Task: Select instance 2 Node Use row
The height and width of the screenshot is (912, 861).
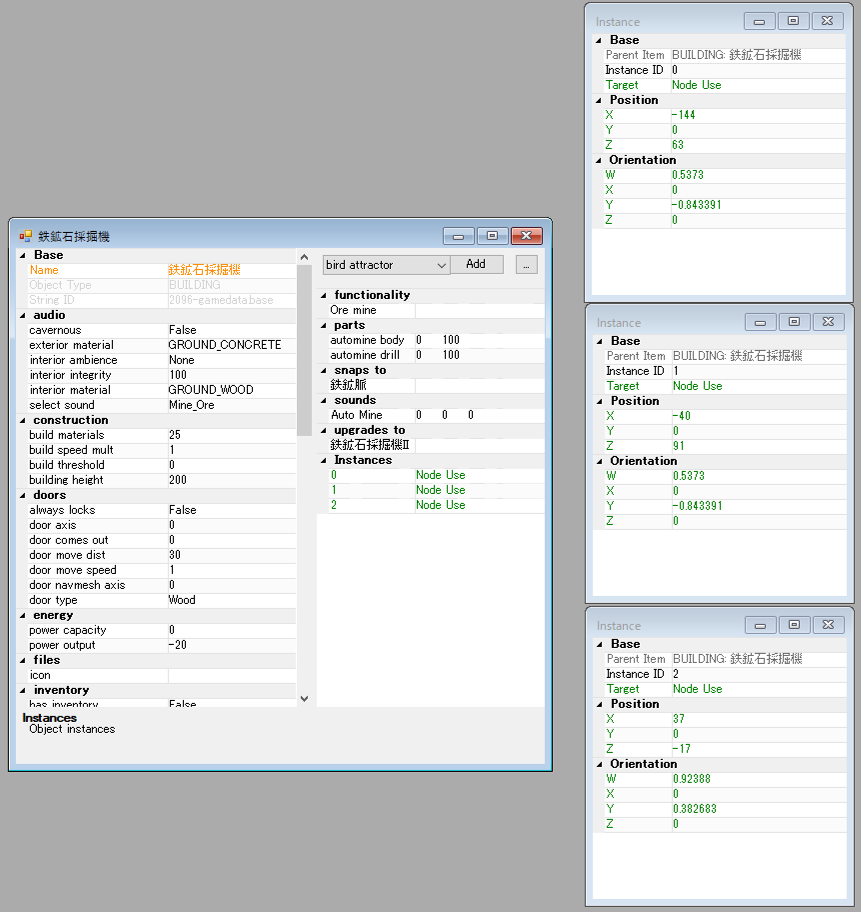Action: (430, 505)
